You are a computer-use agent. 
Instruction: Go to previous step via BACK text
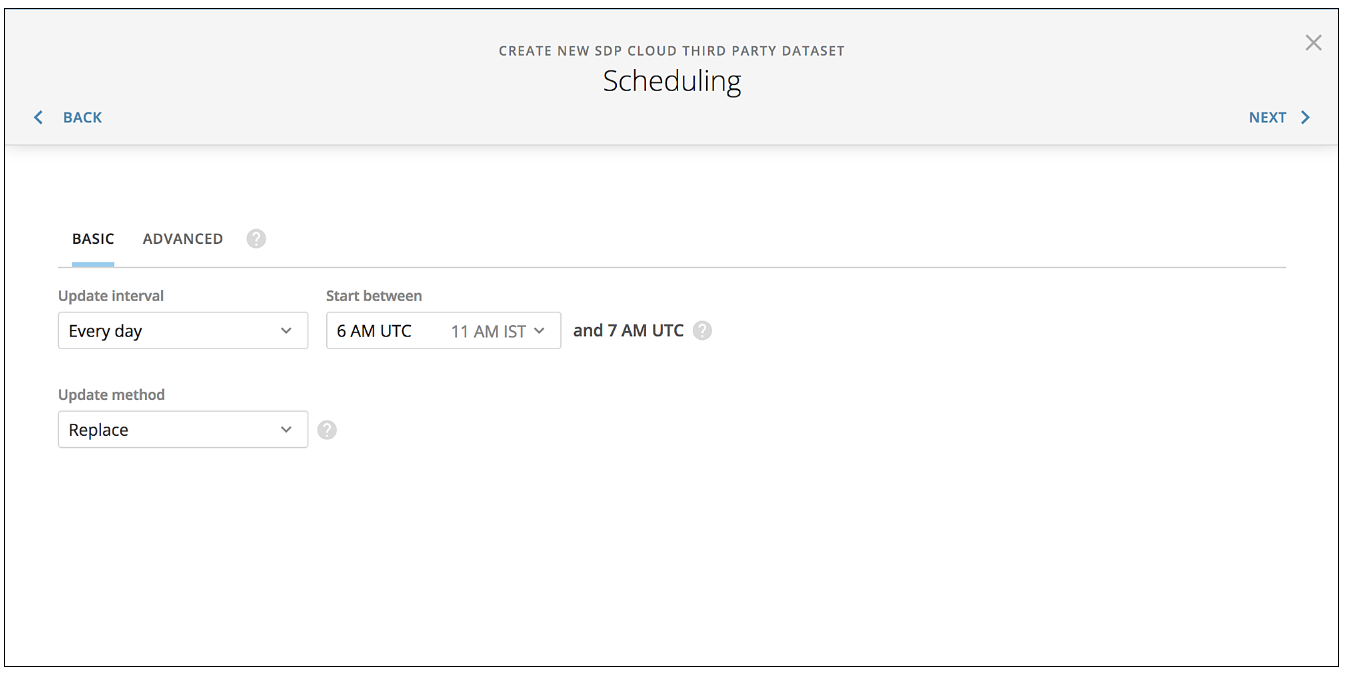tap(82, 118)
